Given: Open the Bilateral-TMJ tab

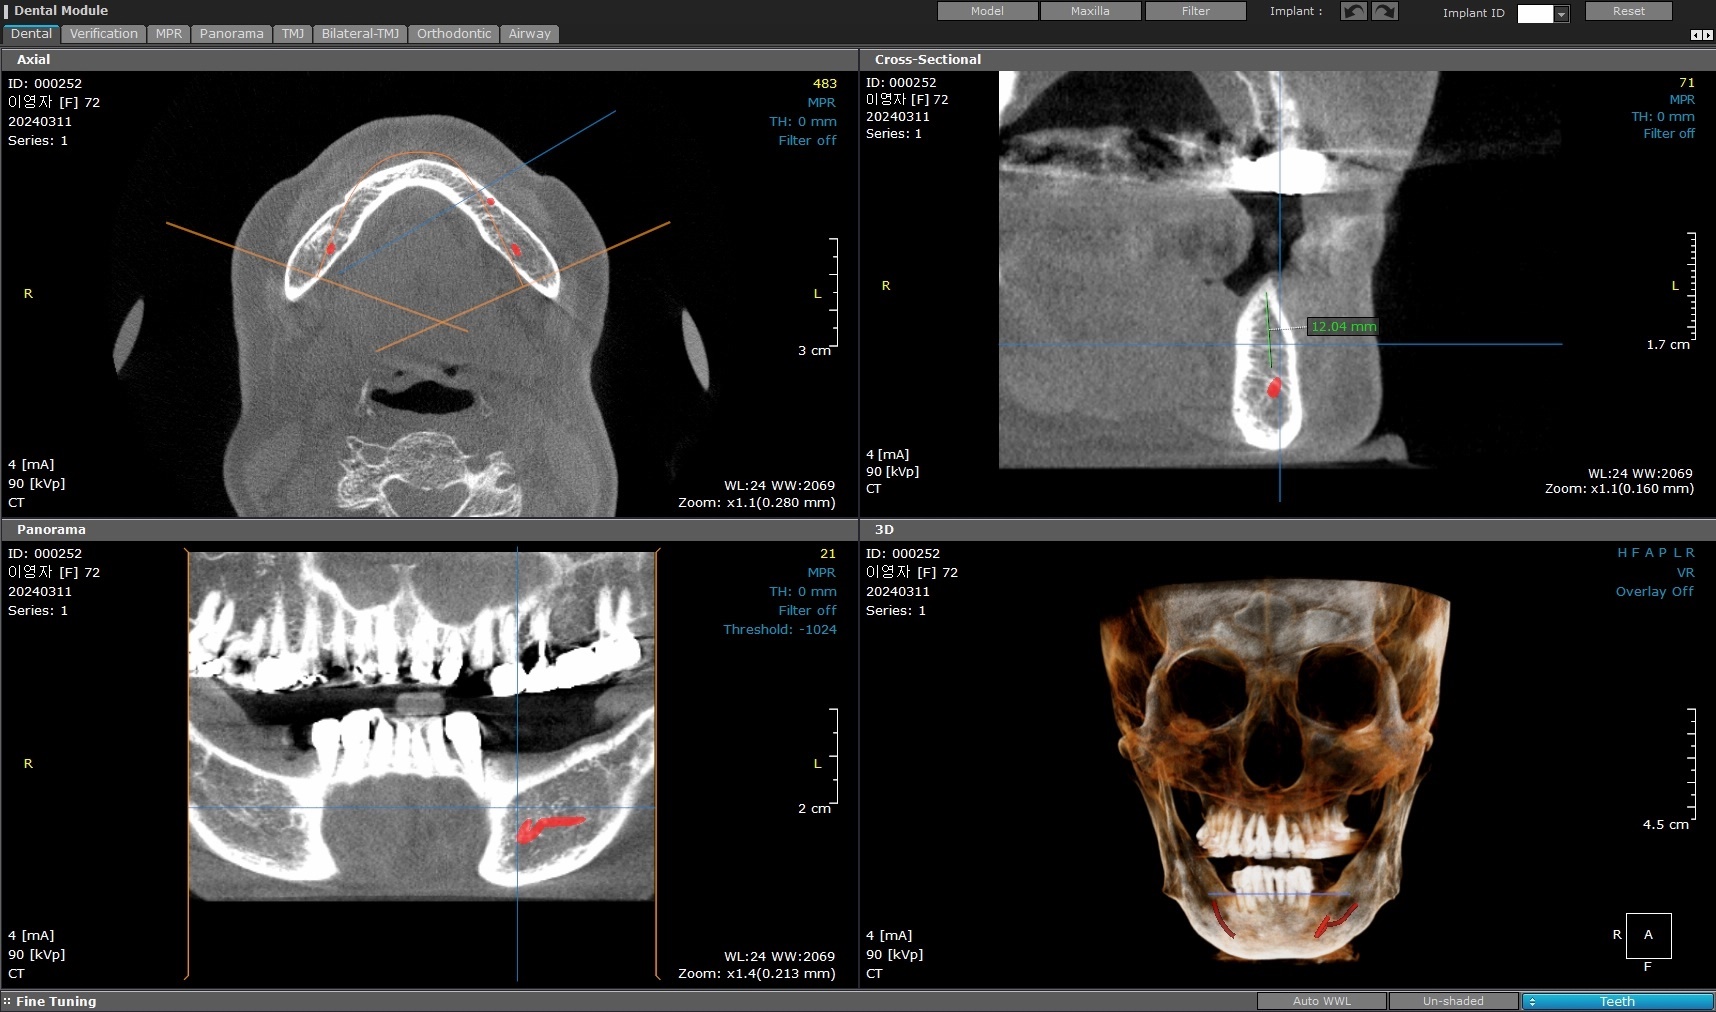Looking at the screenshot, I should 360,34.
